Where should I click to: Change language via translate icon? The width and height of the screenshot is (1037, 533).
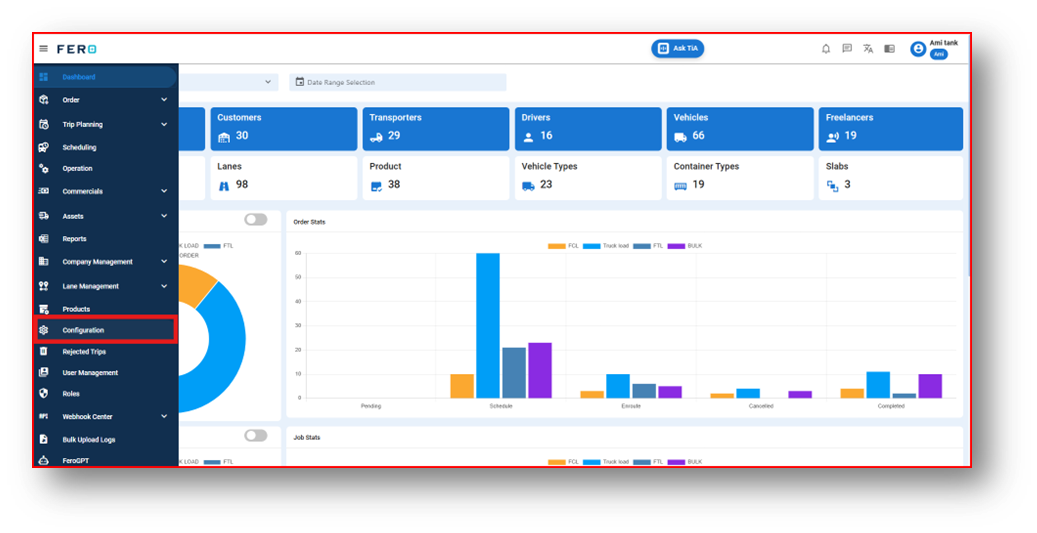point(868,49)
